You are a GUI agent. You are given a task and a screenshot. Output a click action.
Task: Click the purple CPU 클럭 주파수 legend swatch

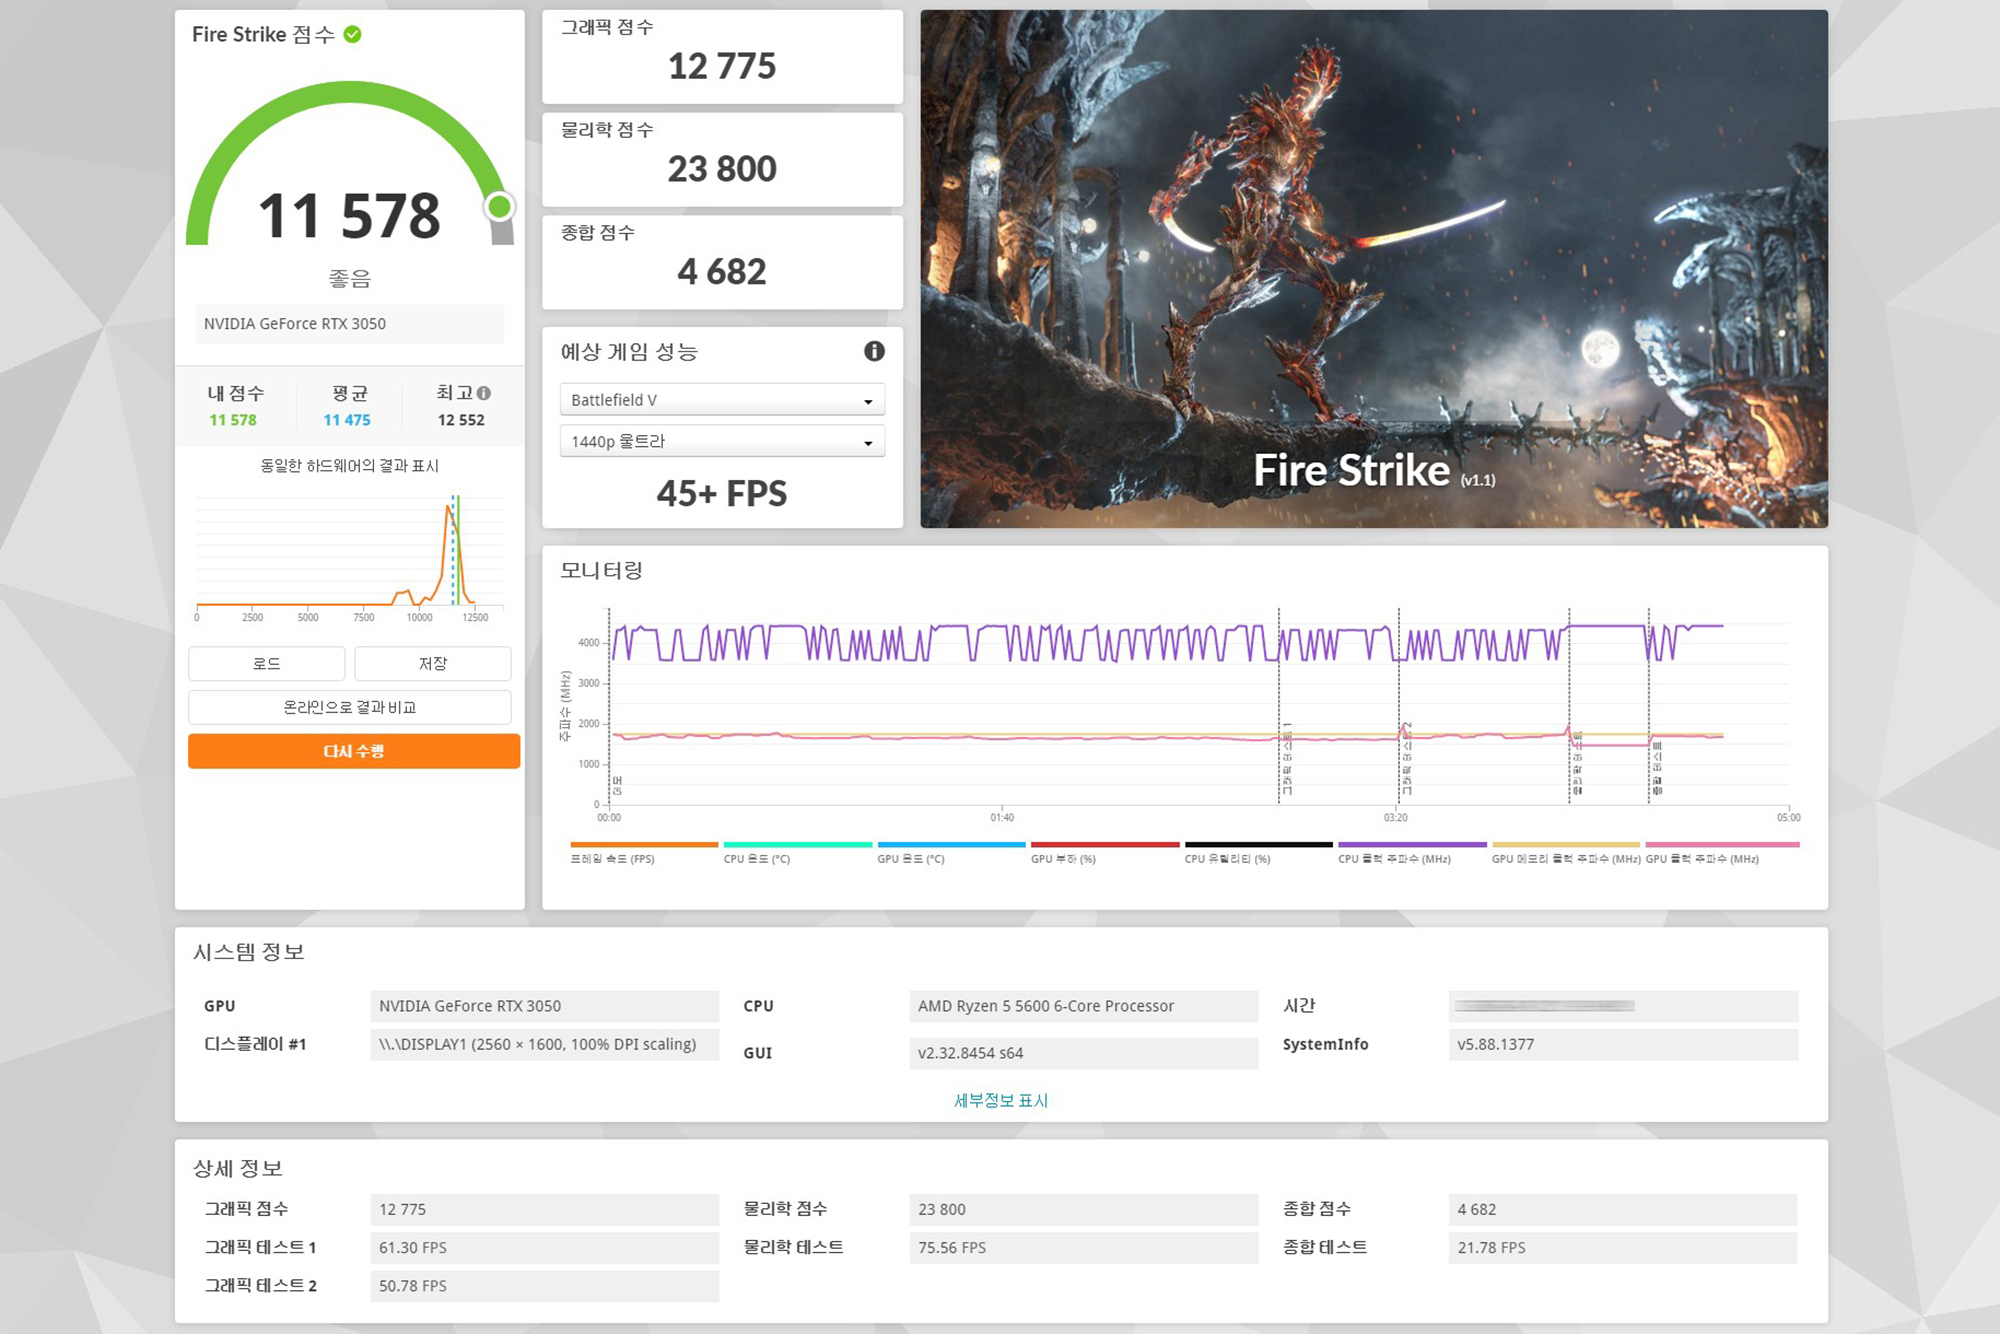point(1411,845)
